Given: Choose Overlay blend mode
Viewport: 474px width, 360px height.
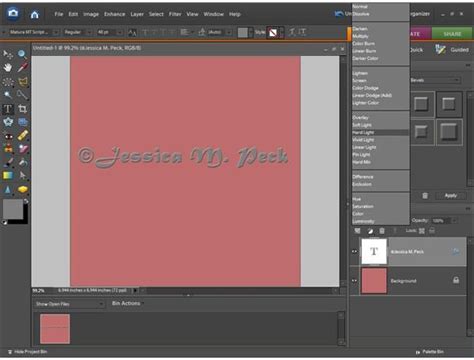Looking at the screenshot, I should pos(381,118).
